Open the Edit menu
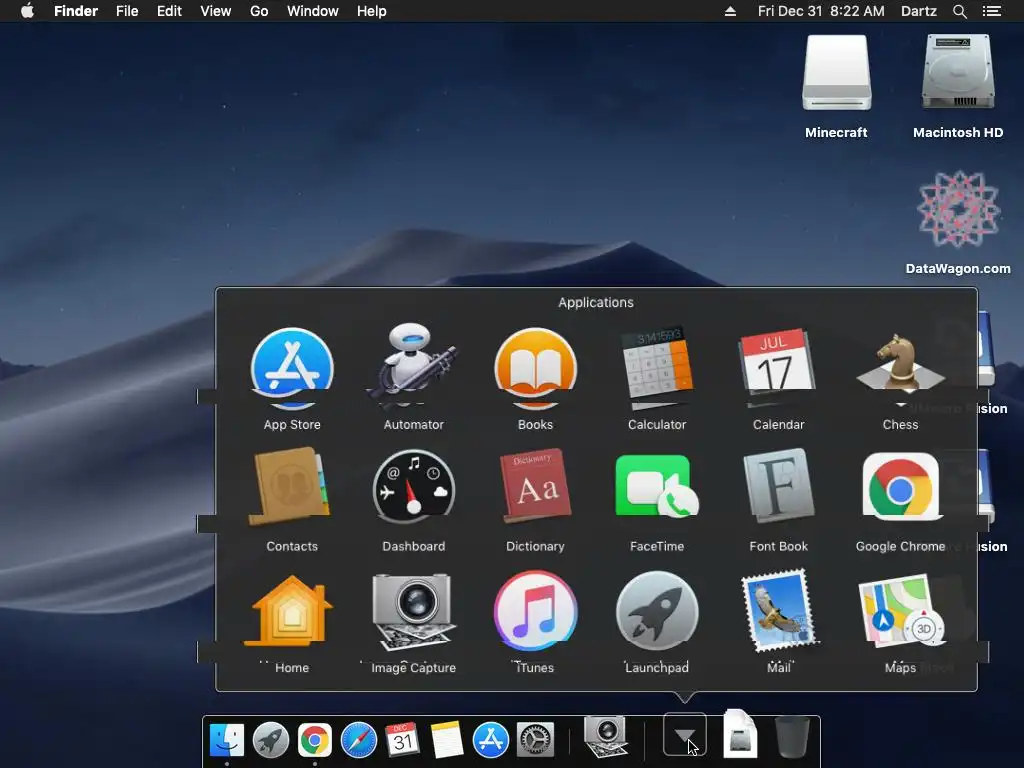The width and height of the screenshot is (1024, 768). tap(169, 11)
